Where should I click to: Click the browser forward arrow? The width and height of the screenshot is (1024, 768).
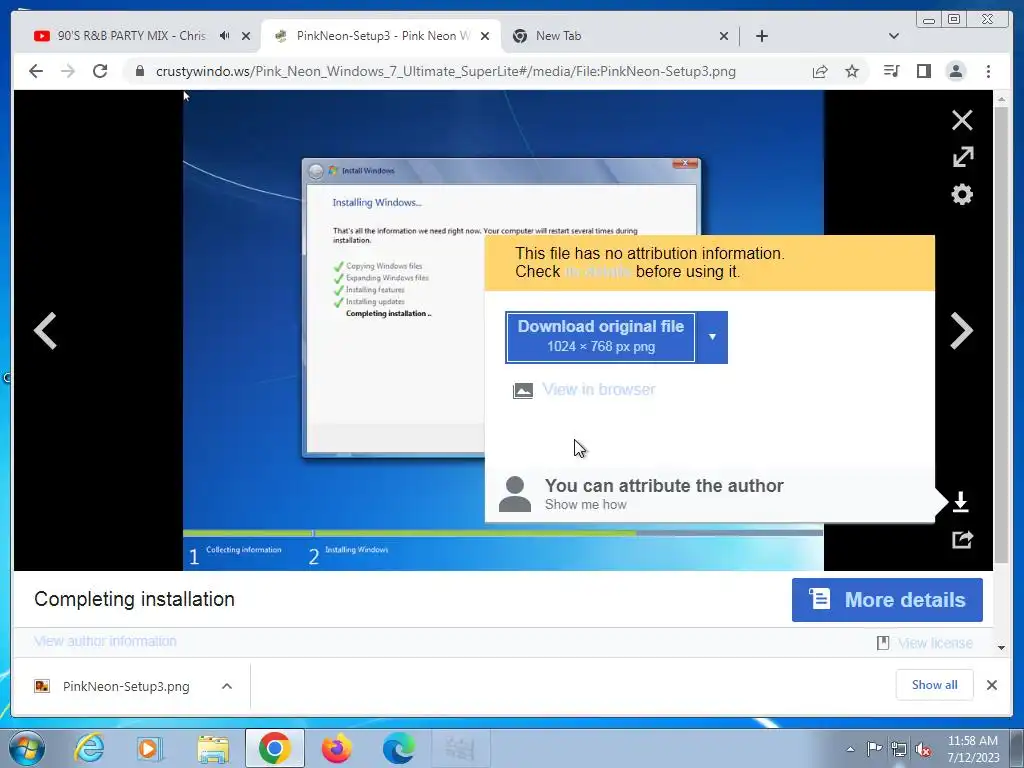click(x=68, y=71)
